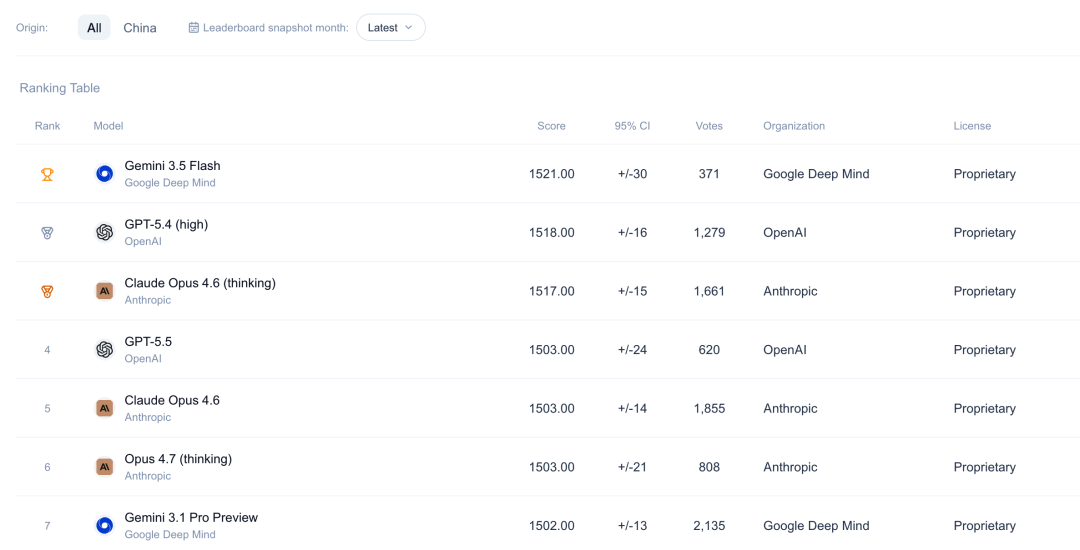Click the +/-30 confidence interval value
The width and height of the screenshot is (1080, 550).
click(x=632, y=174)
